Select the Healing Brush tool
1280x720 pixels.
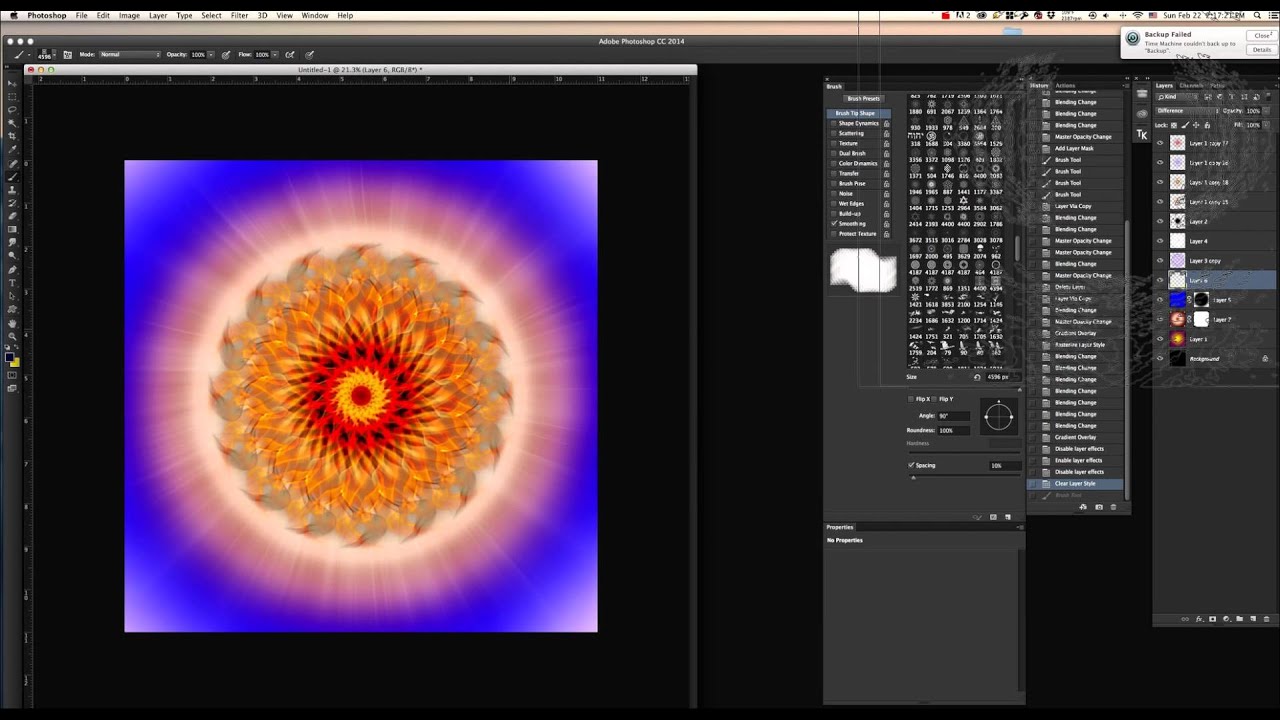click(13, 165)
